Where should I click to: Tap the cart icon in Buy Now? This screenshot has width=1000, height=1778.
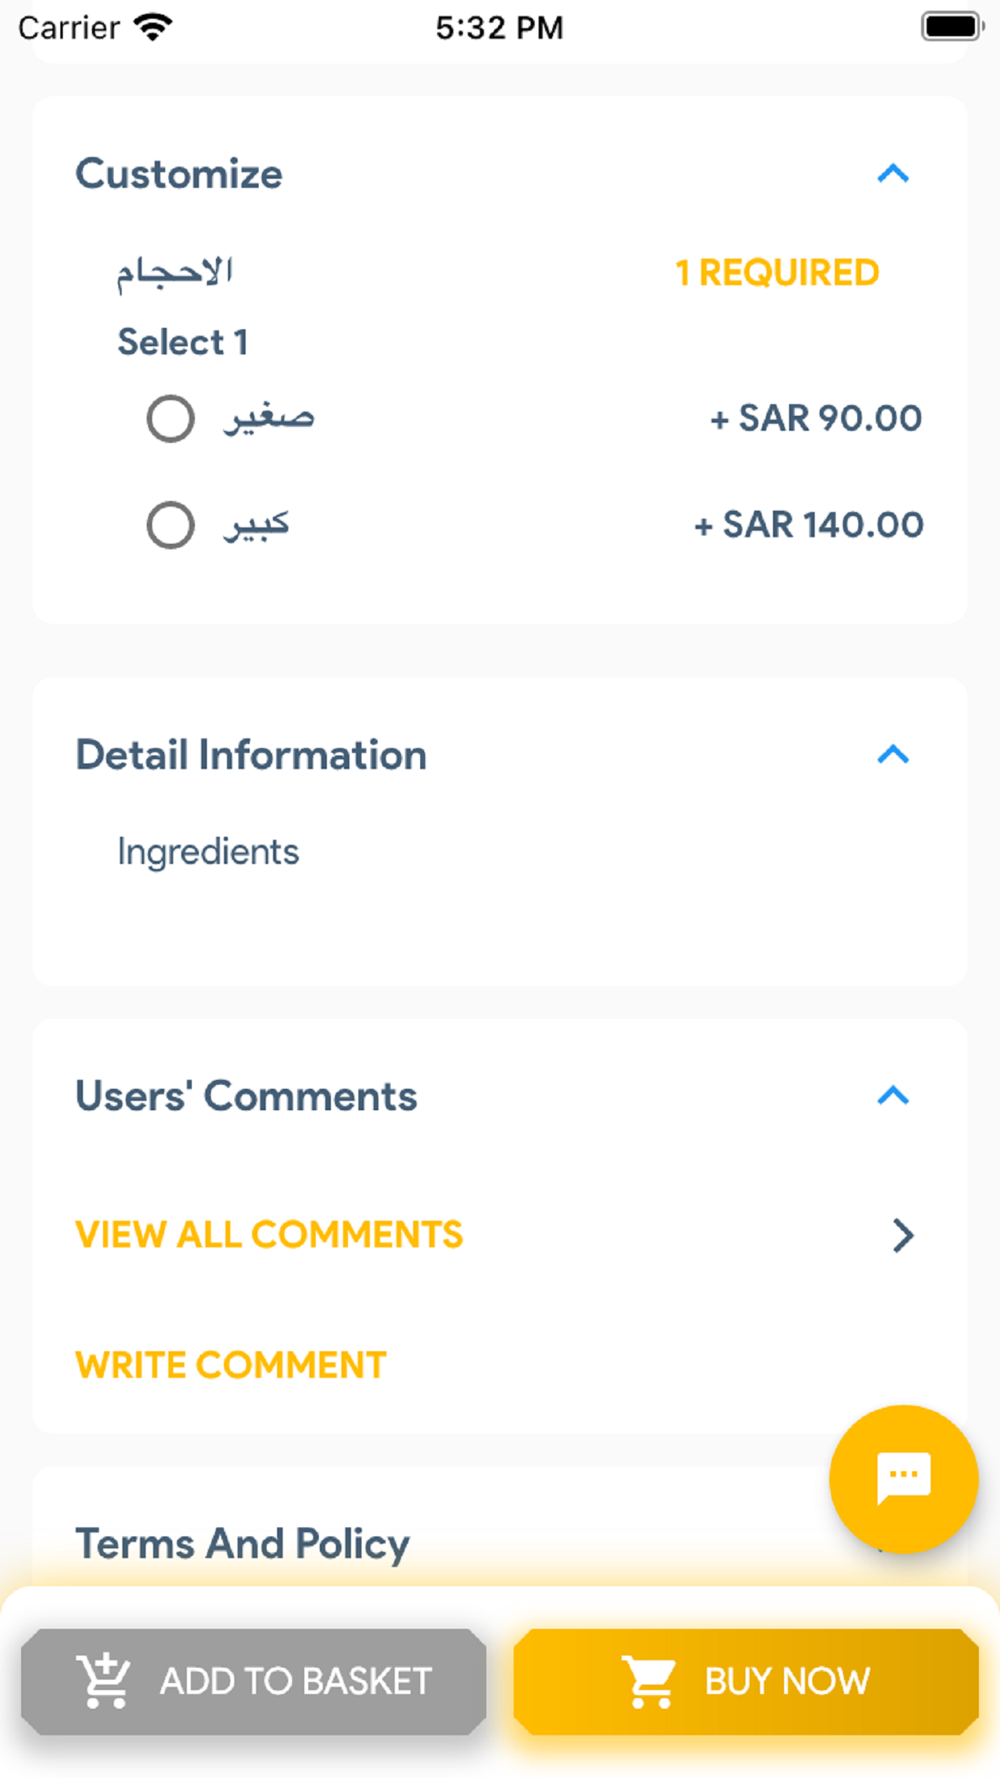pos(649,1681)
